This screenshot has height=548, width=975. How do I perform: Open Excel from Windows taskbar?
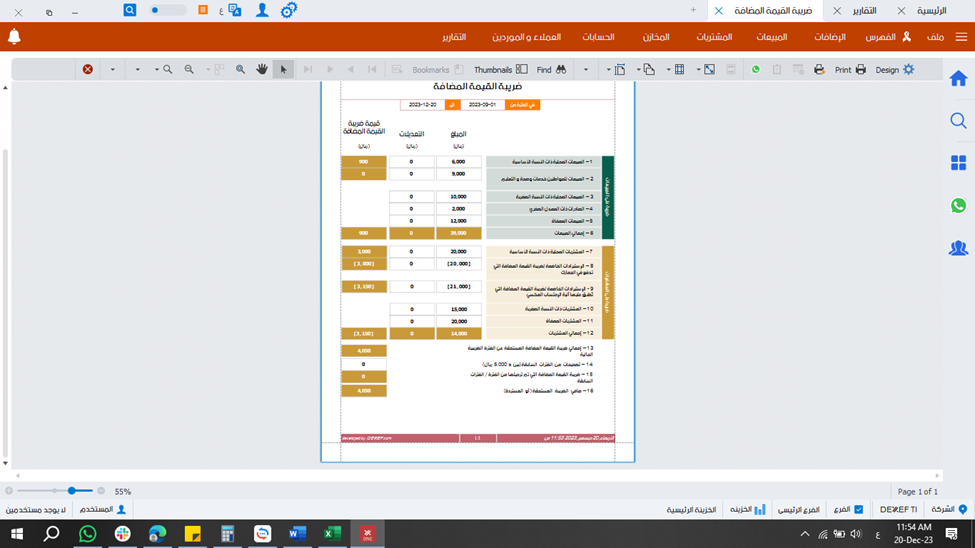click(x=332, y=534)
